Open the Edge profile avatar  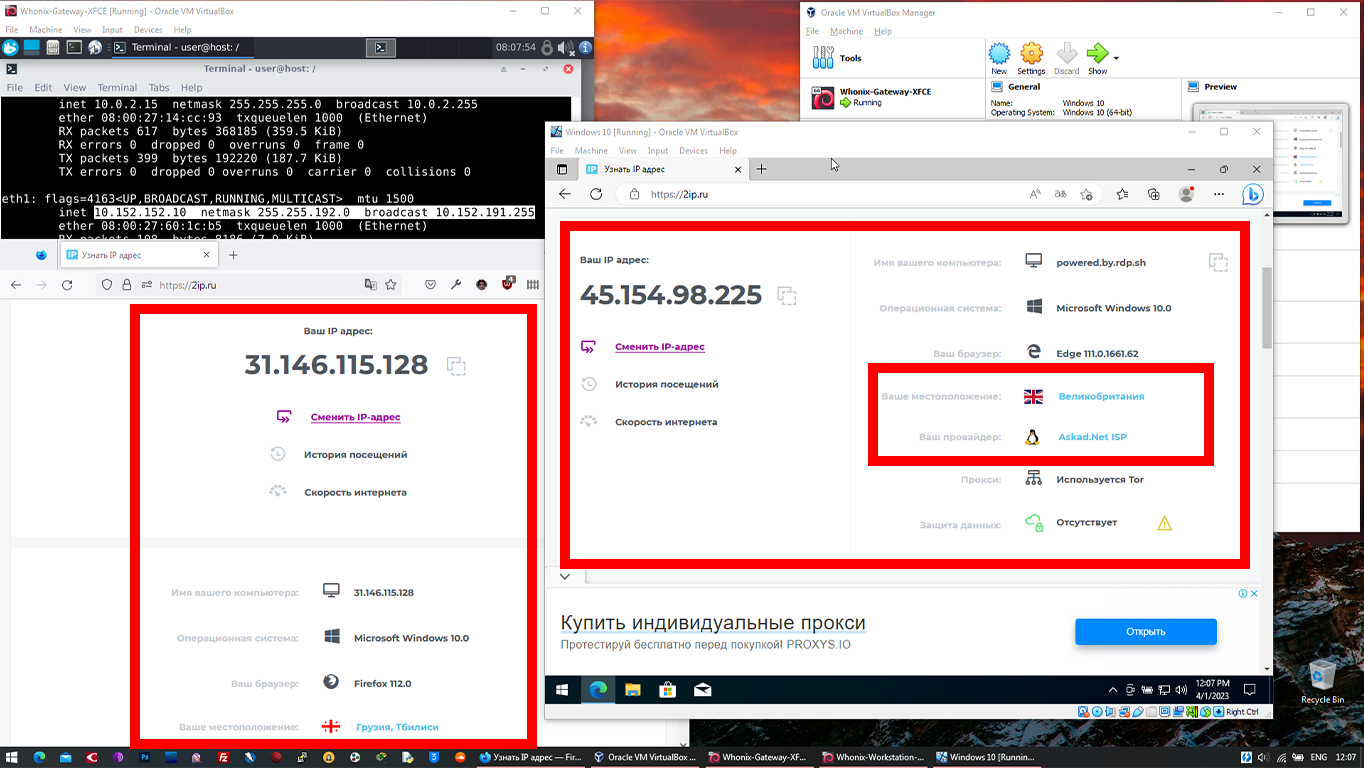click(1186, 194)
